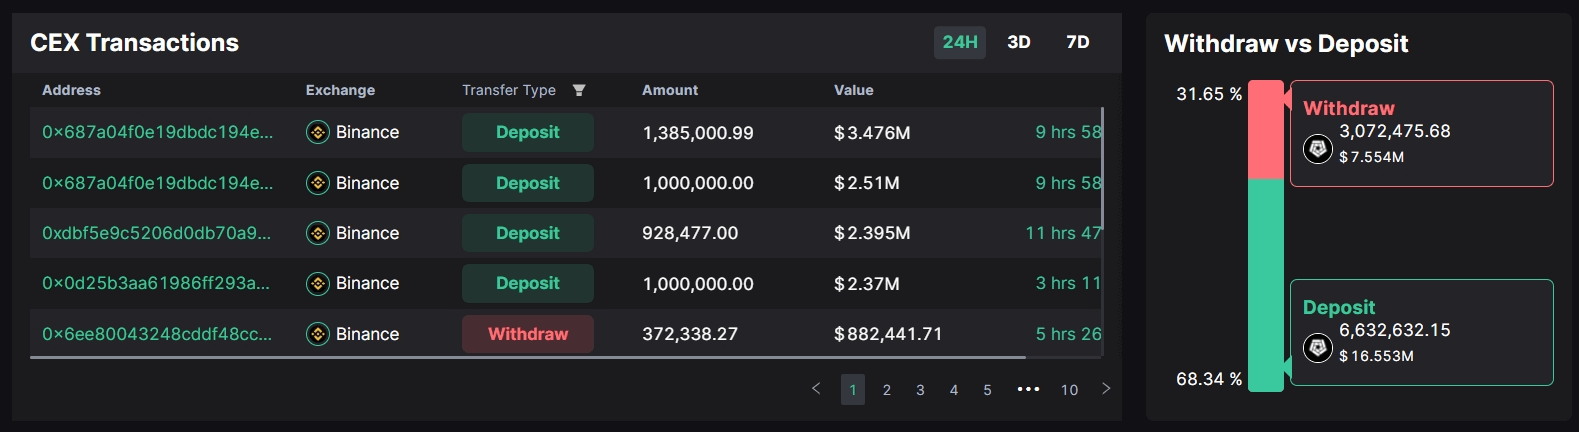Click Binance logo in the Withdraw row
Screen dimensions: 1579x432
coord(318,334)
